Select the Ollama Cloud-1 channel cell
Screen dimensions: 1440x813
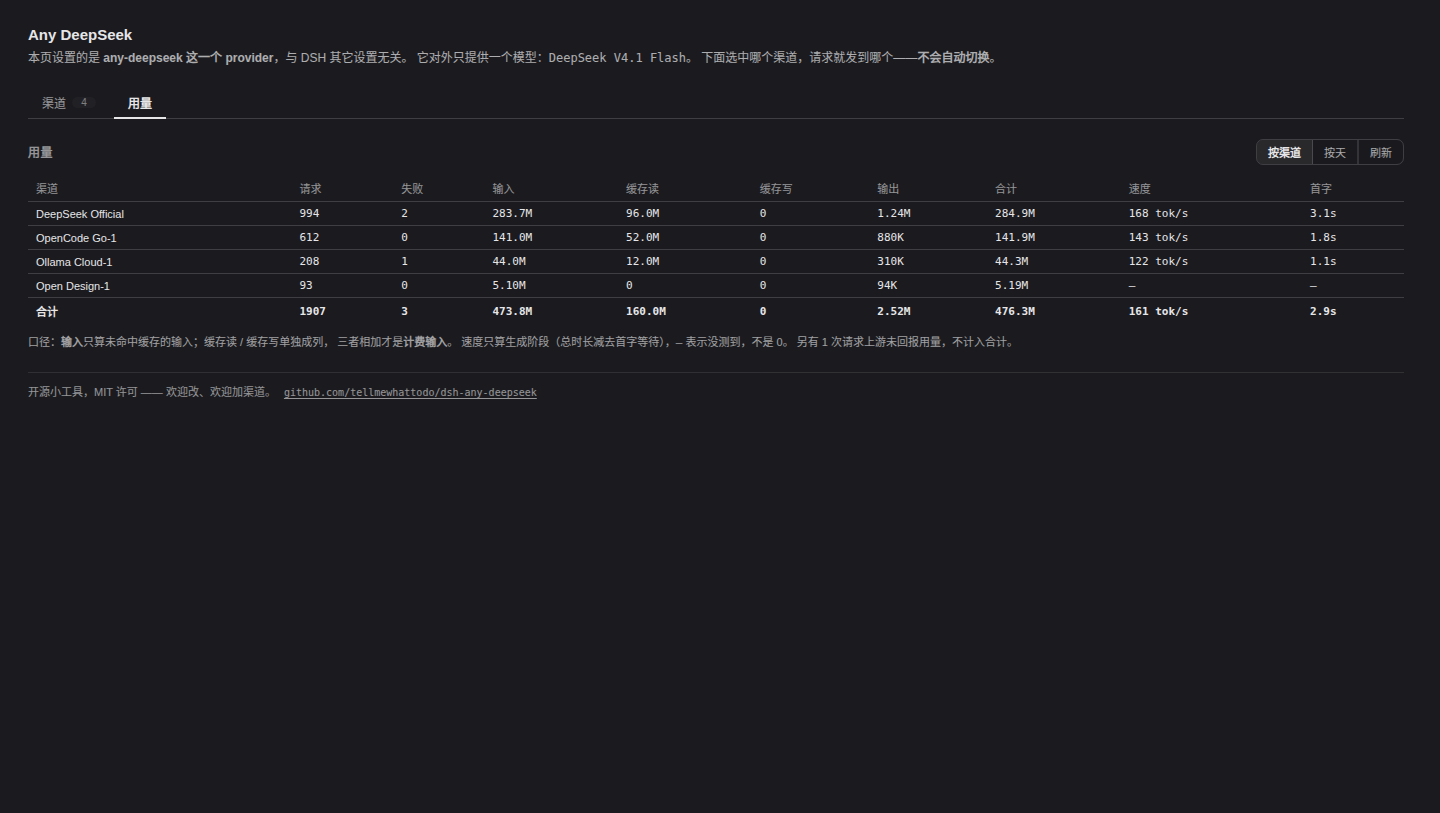click(x=74, y=262)
